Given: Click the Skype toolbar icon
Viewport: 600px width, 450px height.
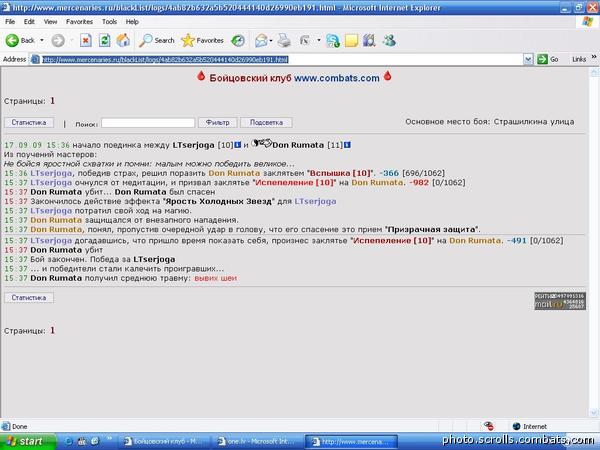Looking at the screenshot, I should point(333,41).
